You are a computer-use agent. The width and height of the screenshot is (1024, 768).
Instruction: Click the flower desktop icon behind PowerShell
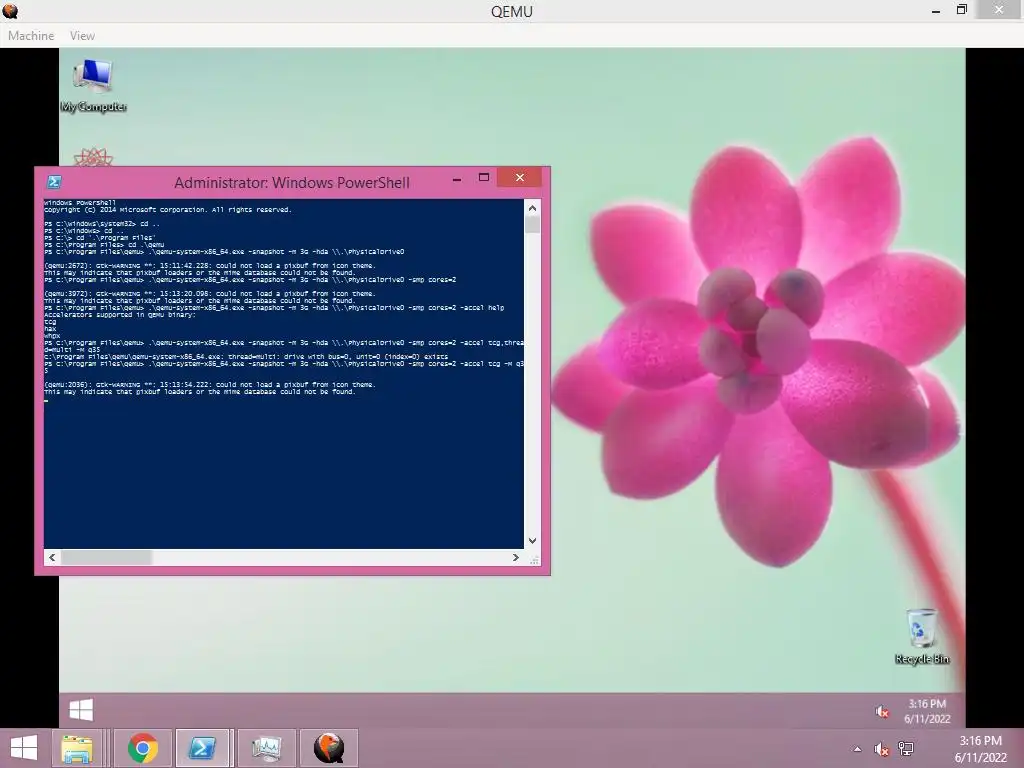(93, 157)
